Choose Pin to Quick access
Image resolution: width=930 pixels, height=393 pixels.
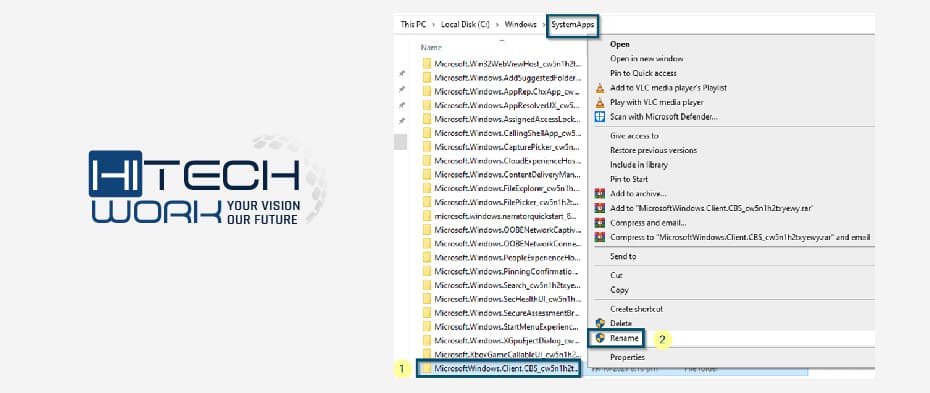click(x=643, y=73)
